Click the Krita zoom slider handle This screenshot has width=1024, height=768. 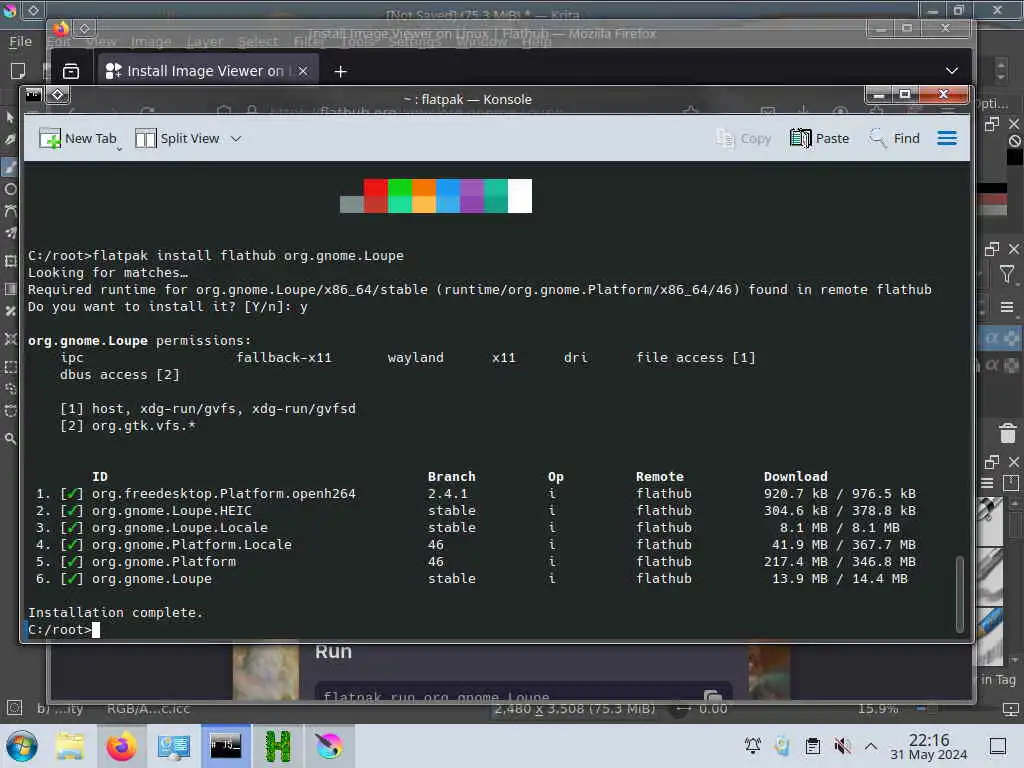pyautogui.click(x=921, y=709)
